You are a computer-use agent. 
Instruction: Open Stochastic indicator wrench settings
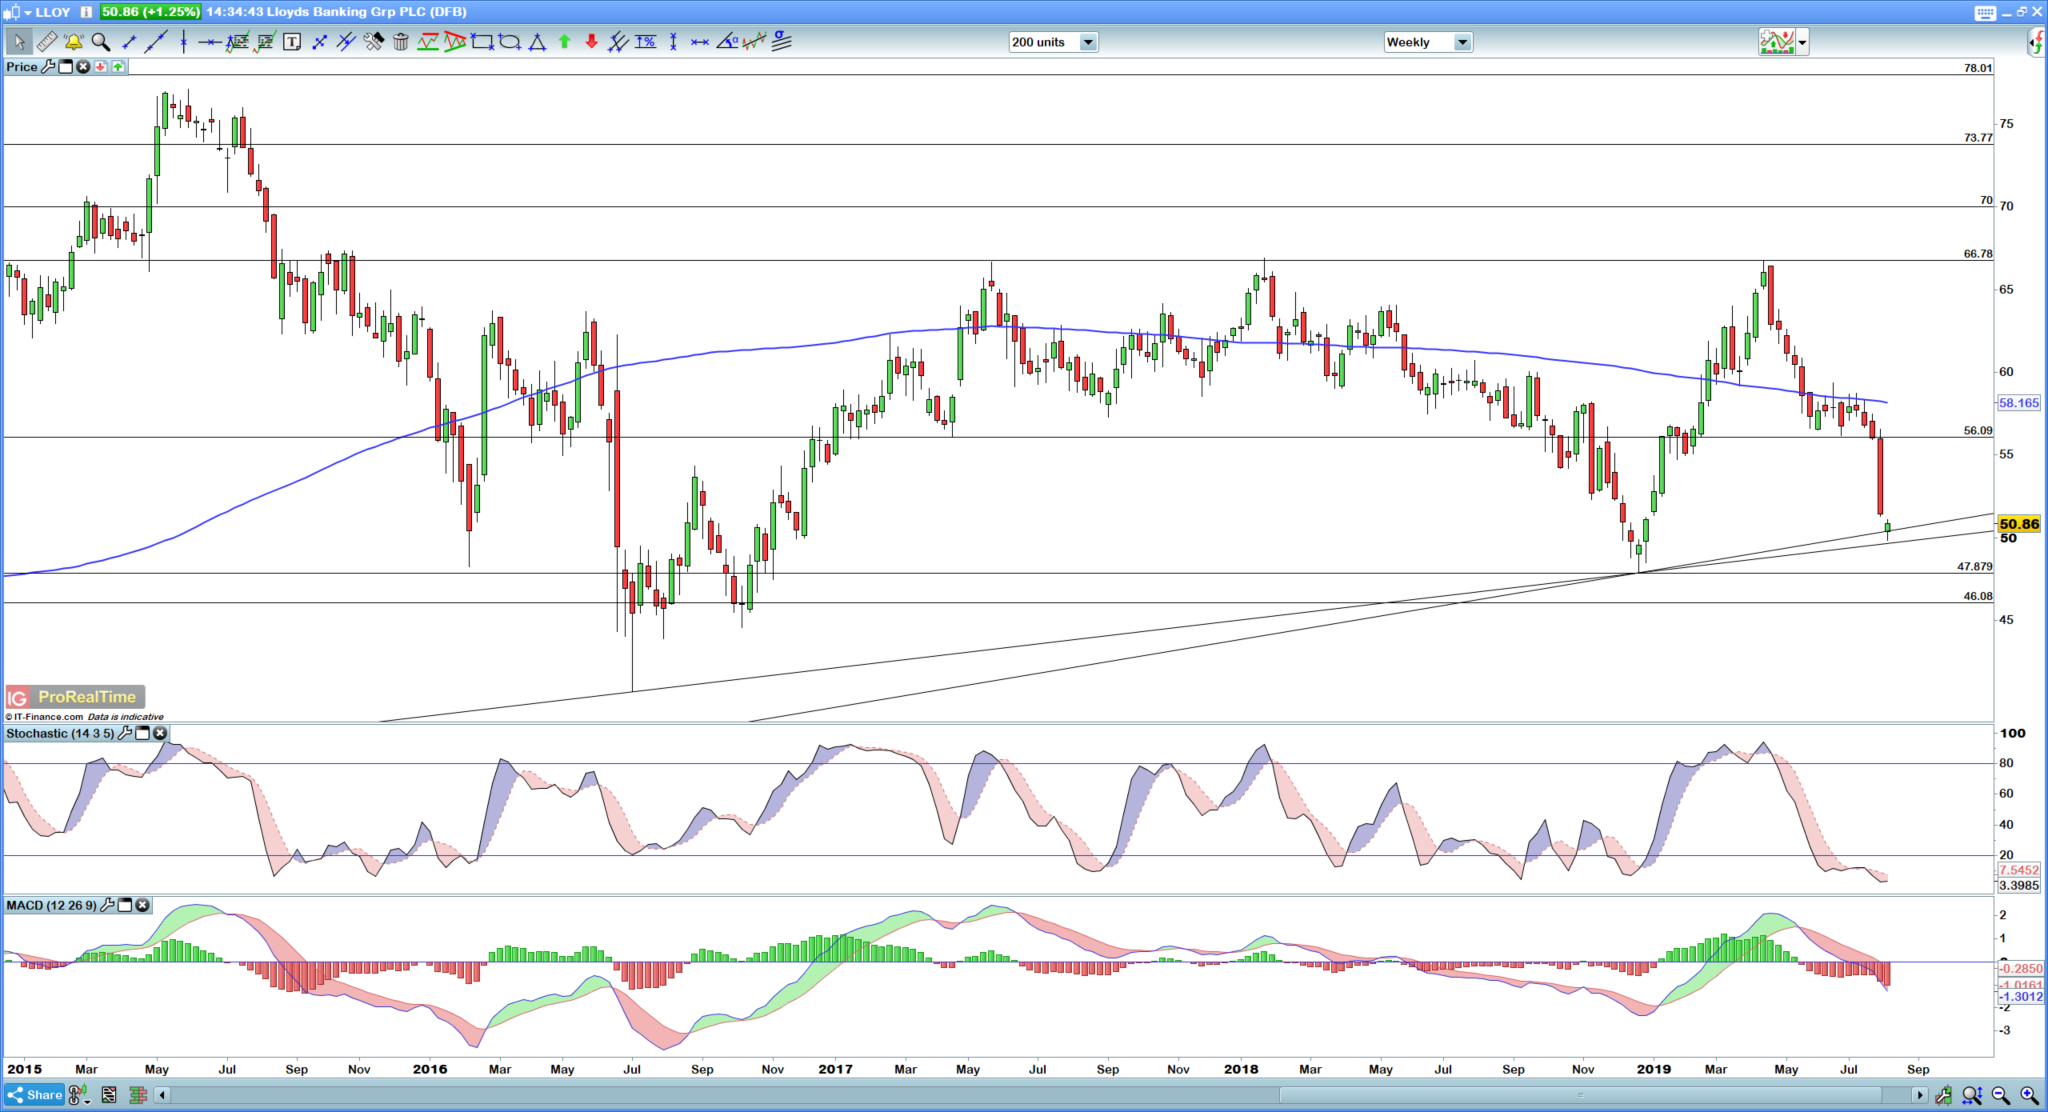(125, 733)
